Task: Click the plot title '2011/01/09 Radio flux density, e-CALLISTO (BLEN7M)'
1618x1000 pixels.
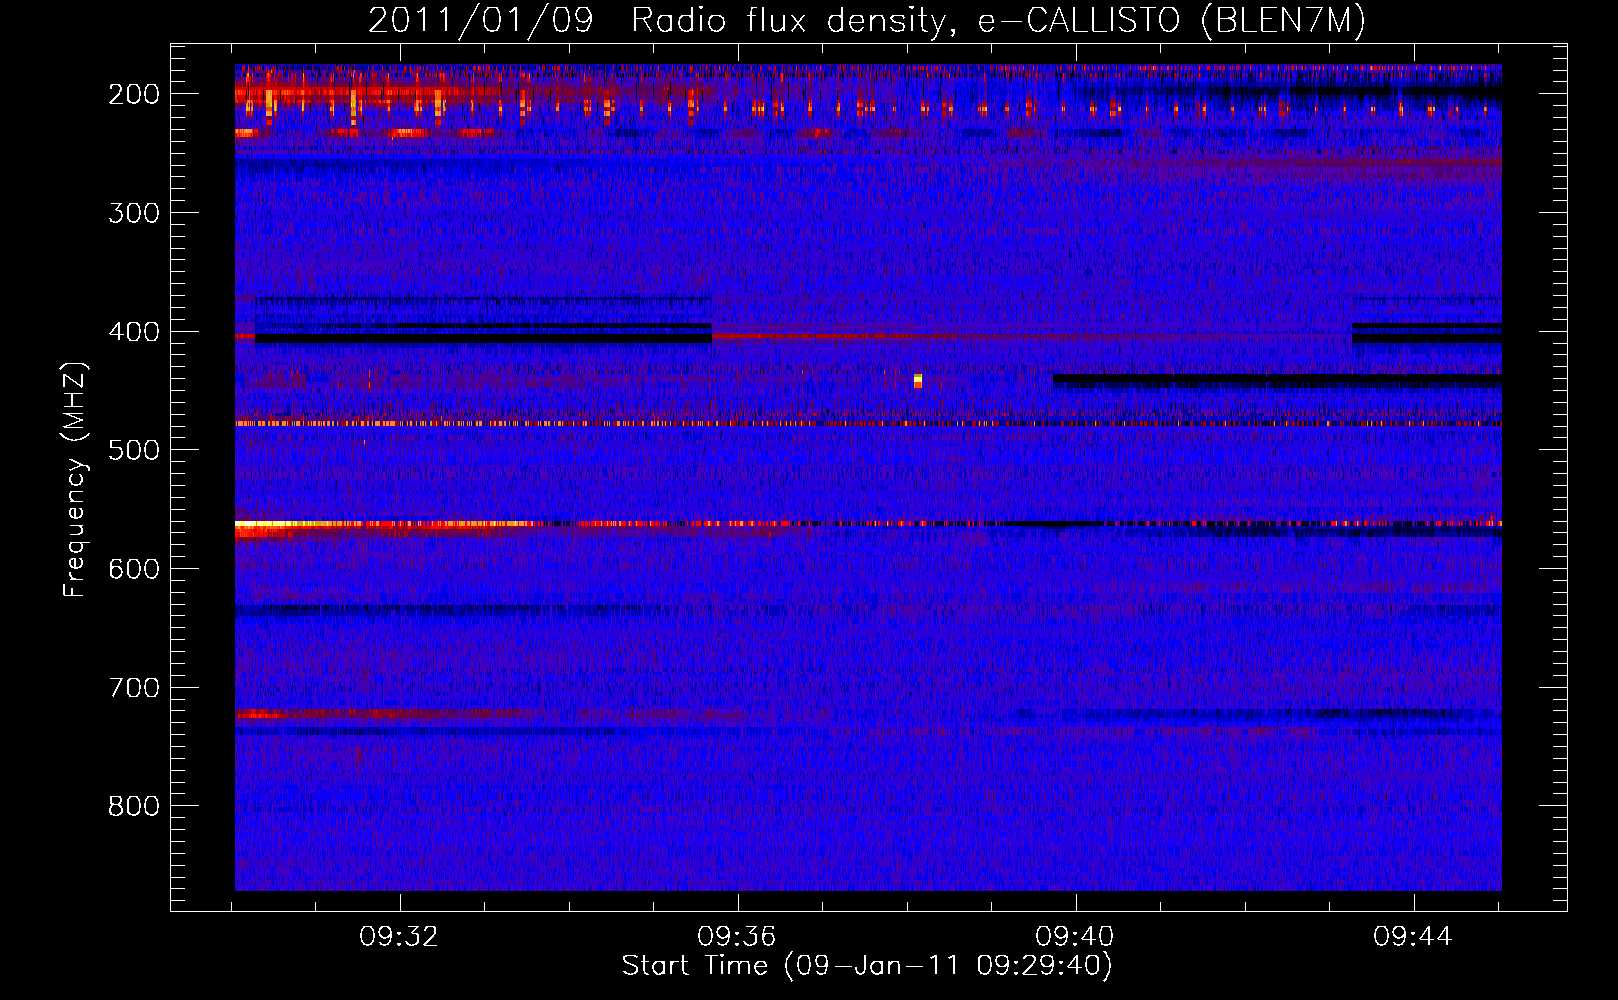Action: coord(867,20)
